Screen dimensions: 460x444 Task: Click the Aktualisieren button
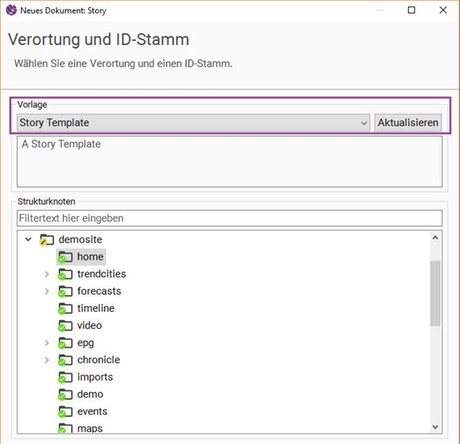coord(408,123)
